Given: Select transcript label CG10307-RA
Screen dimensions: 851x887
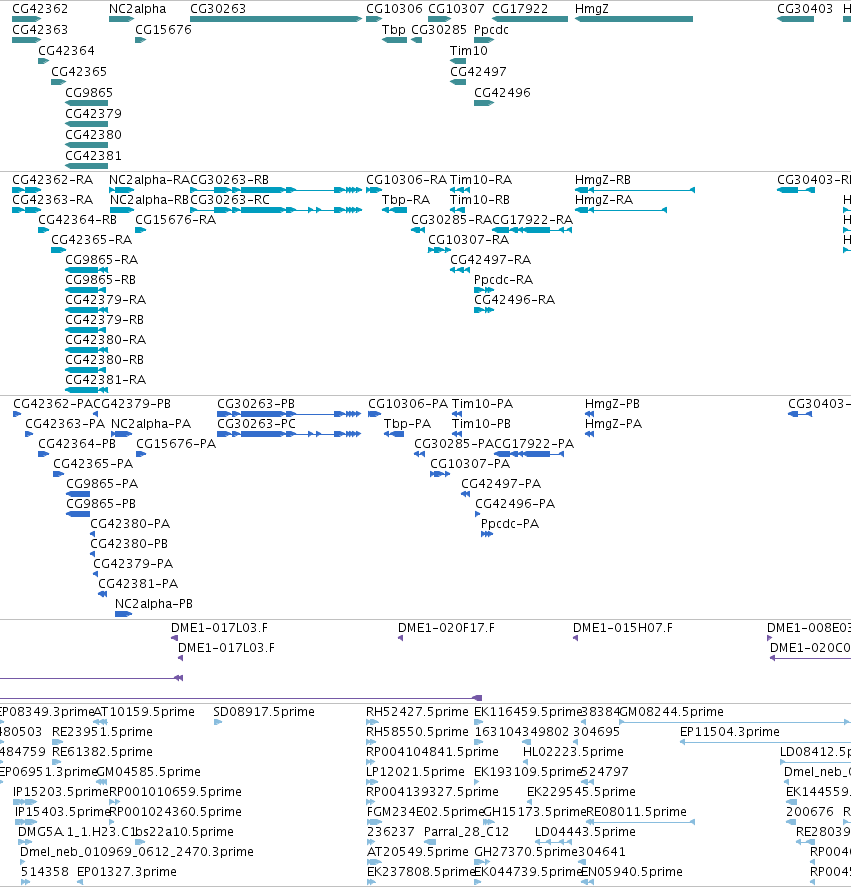Looking at the screenshot, I should coord(469,240).
